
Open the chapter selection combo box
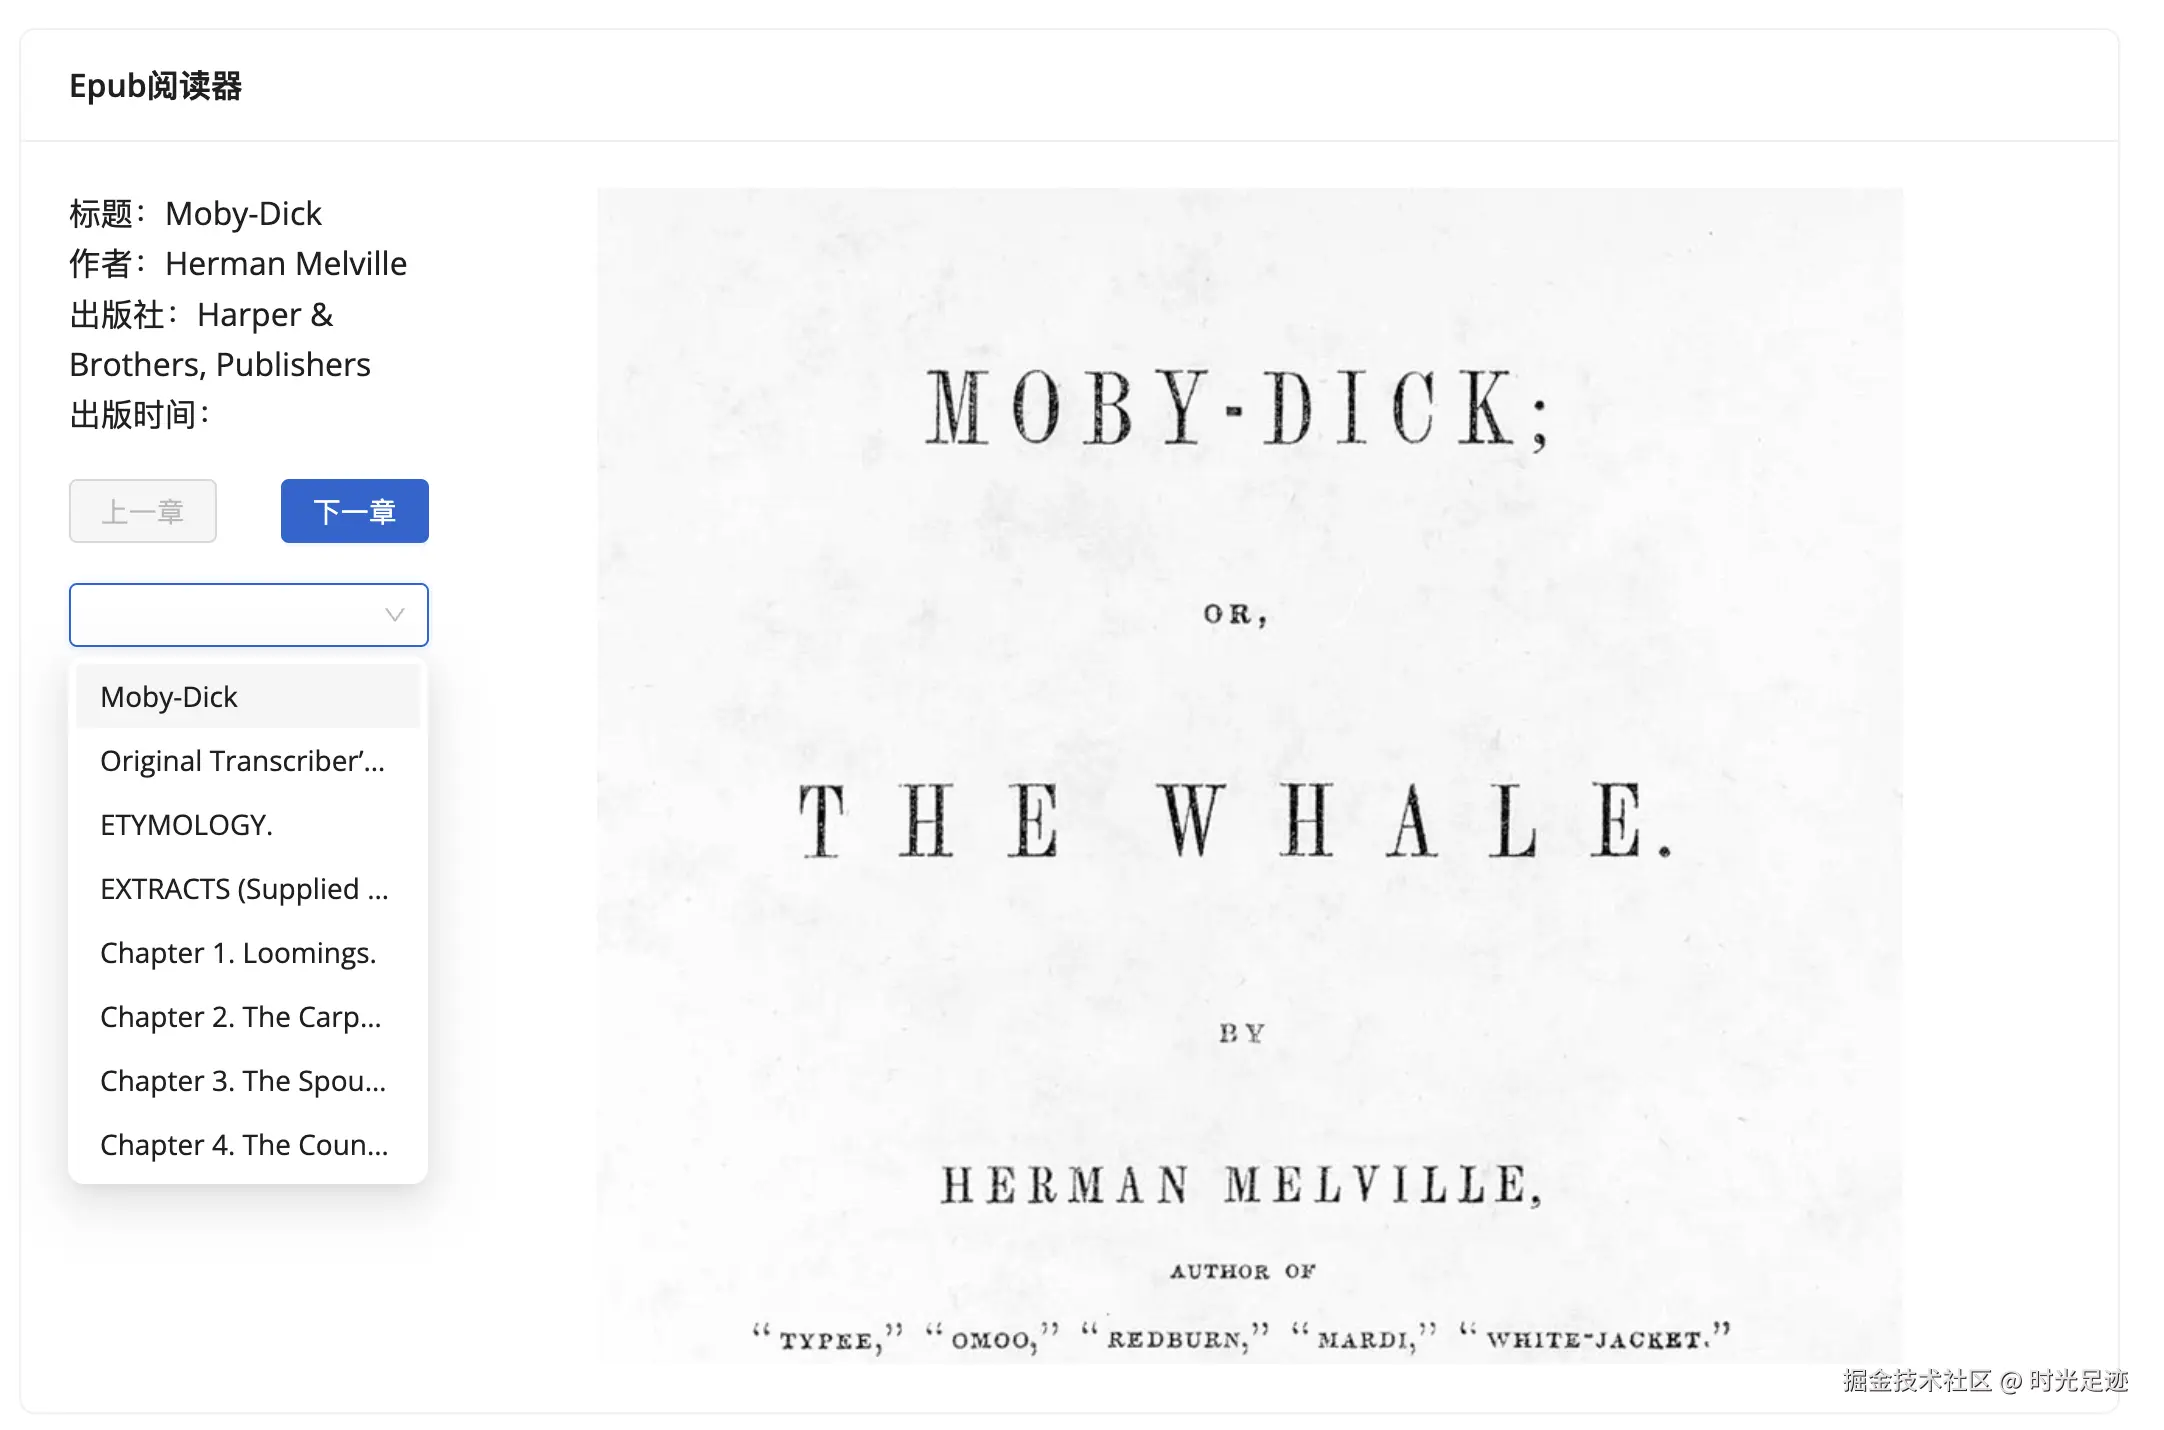click(230, 614)
